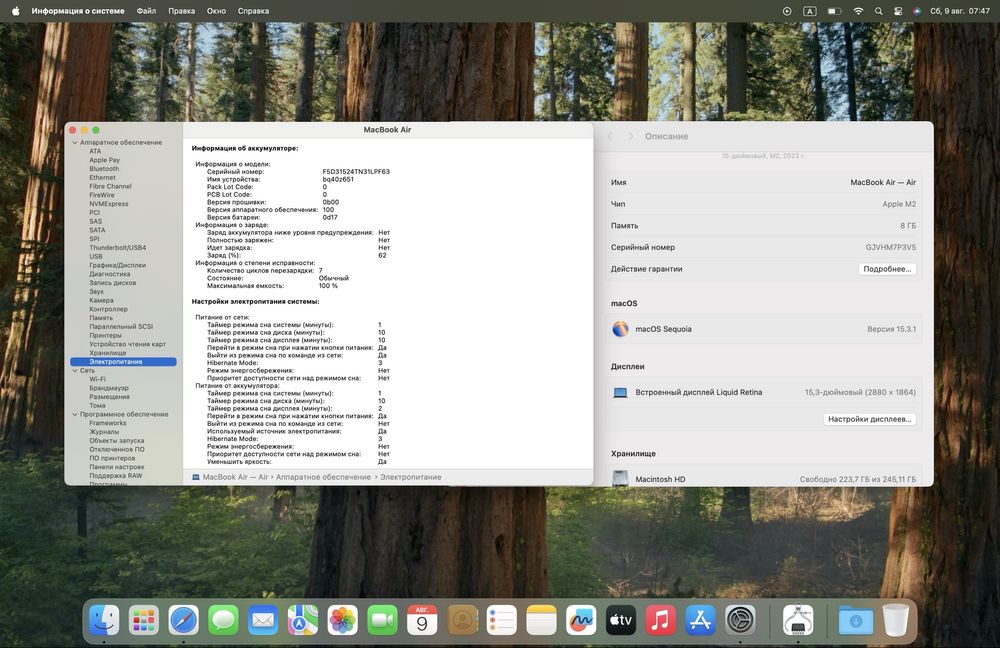Click Серийный номер value GJVHM7P3V5
This screenshot has width=1000, height=648.
tap(890, 247)
